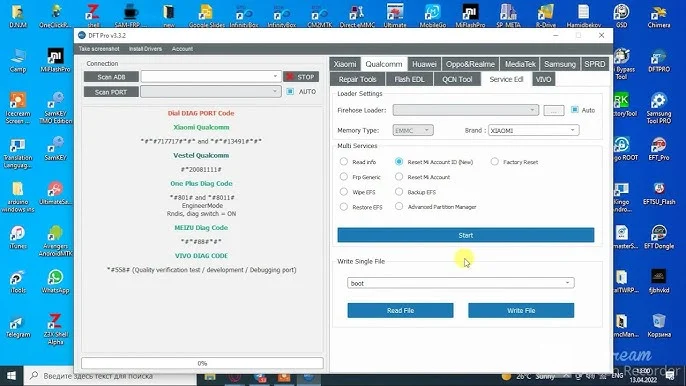Launch the CM2MTK desktop shortcut
The height and width of the screenshot is (386, 686).
pos(319,15)
